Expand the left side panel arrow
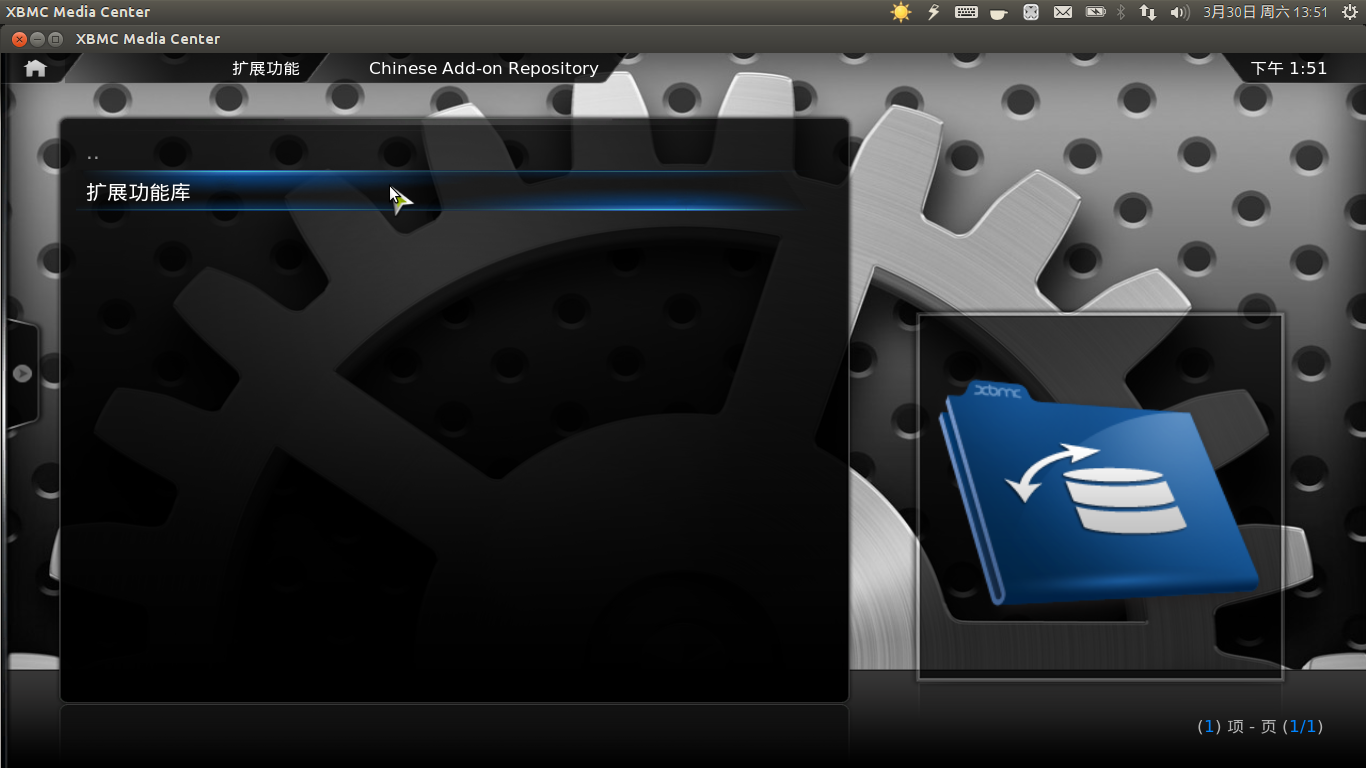Image resolution: width=1366 pixels, height=768 pixels. pos(22,373)
